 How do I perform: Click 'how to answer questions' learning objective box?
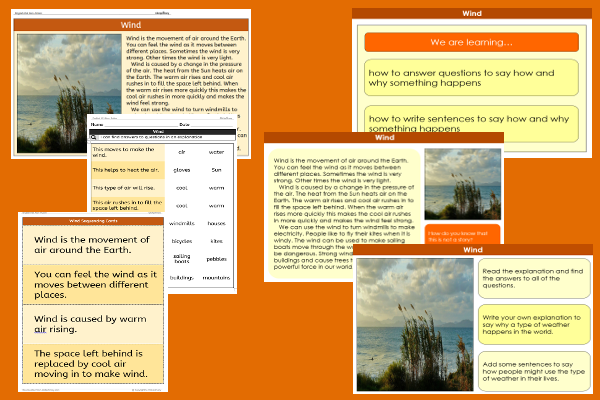click(471, 78)
